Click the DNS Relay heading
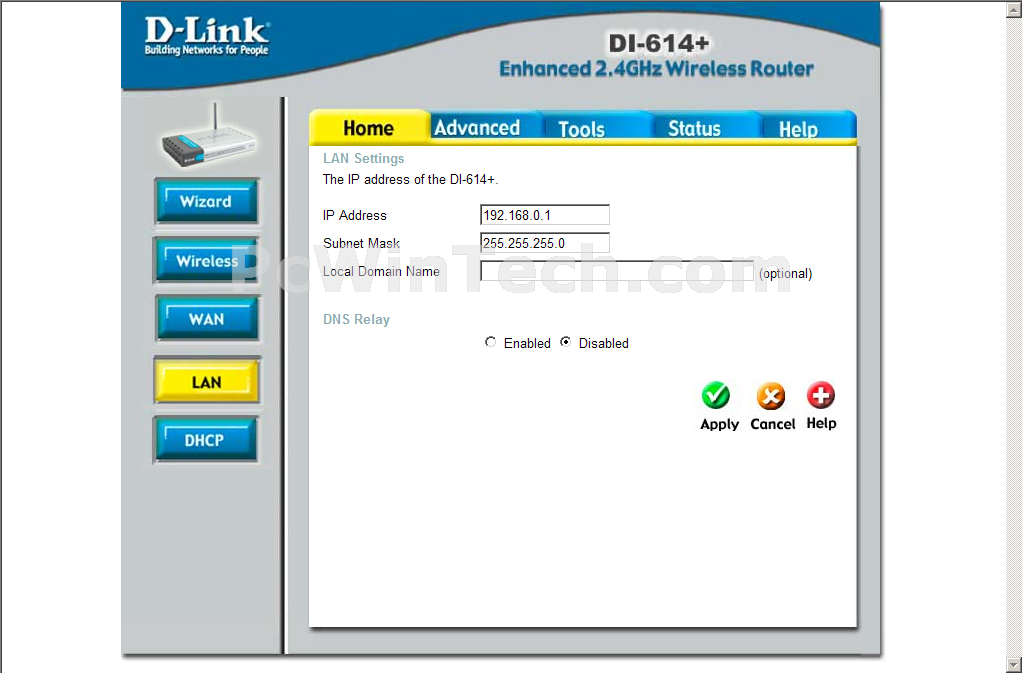The image size is (1022, 673). point(357,319)
